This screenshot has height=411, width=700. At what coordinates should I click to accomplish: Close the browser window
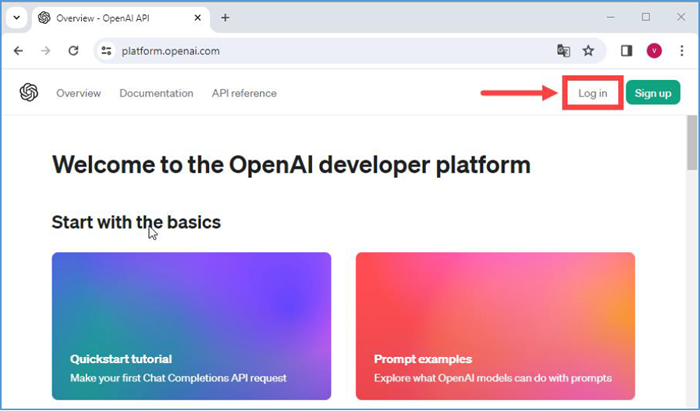pos(681,17)
